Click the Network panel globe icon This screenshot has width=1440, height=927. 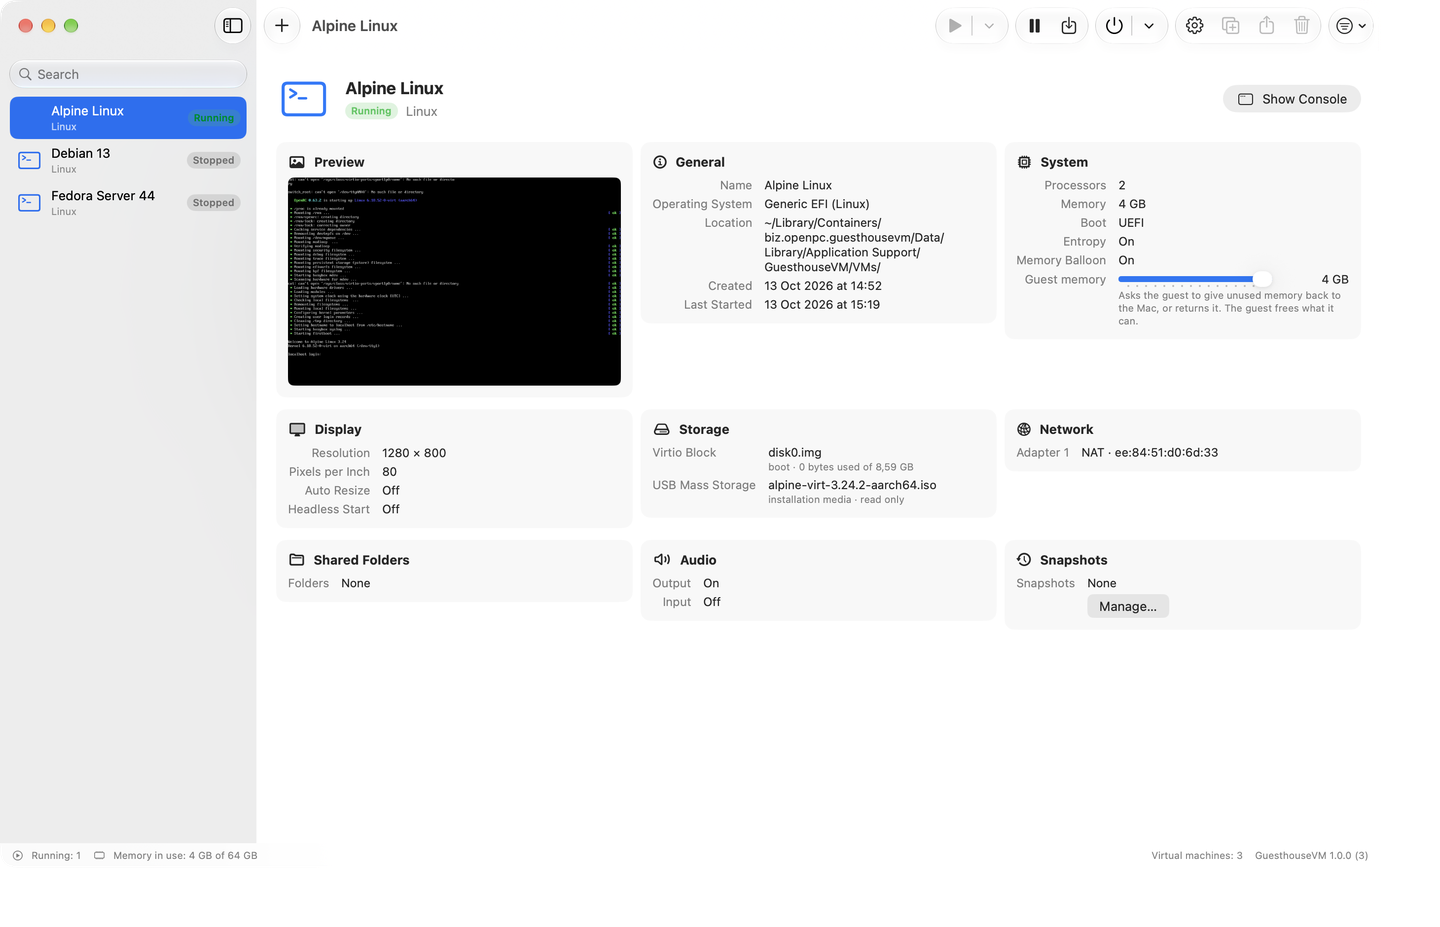[x=1024, y=429]
